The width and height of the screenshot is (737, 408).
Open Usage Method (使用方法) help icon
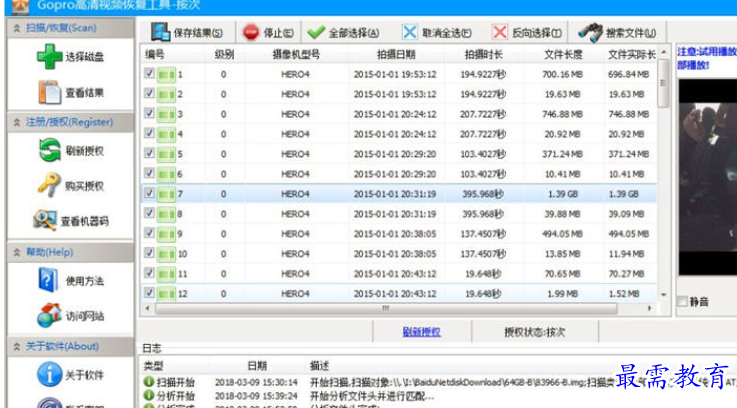pyautogui.click(x=48, y=280)
